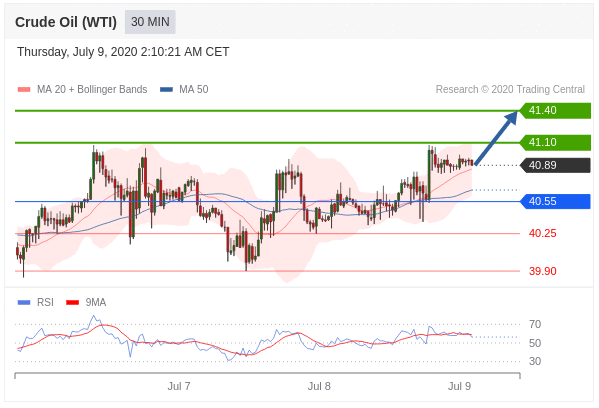The height and width of the screenshot is (408, 599).
Task: Click the RSI legend label
Action: pyautogui.click(x=45, y=303)
